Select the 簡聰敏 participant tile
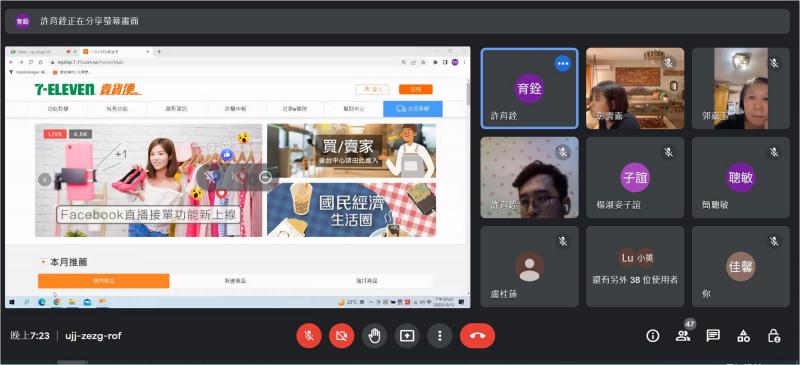This screenshot has width=800, height=365. point(740,177)
